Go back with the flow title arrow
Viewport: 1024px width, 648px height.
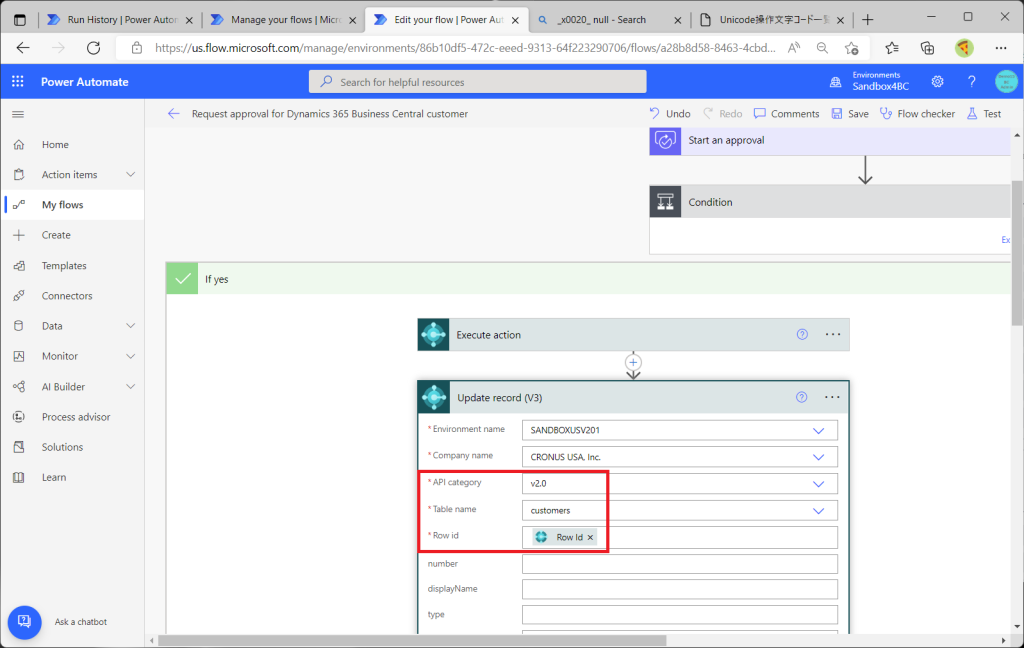174,114
